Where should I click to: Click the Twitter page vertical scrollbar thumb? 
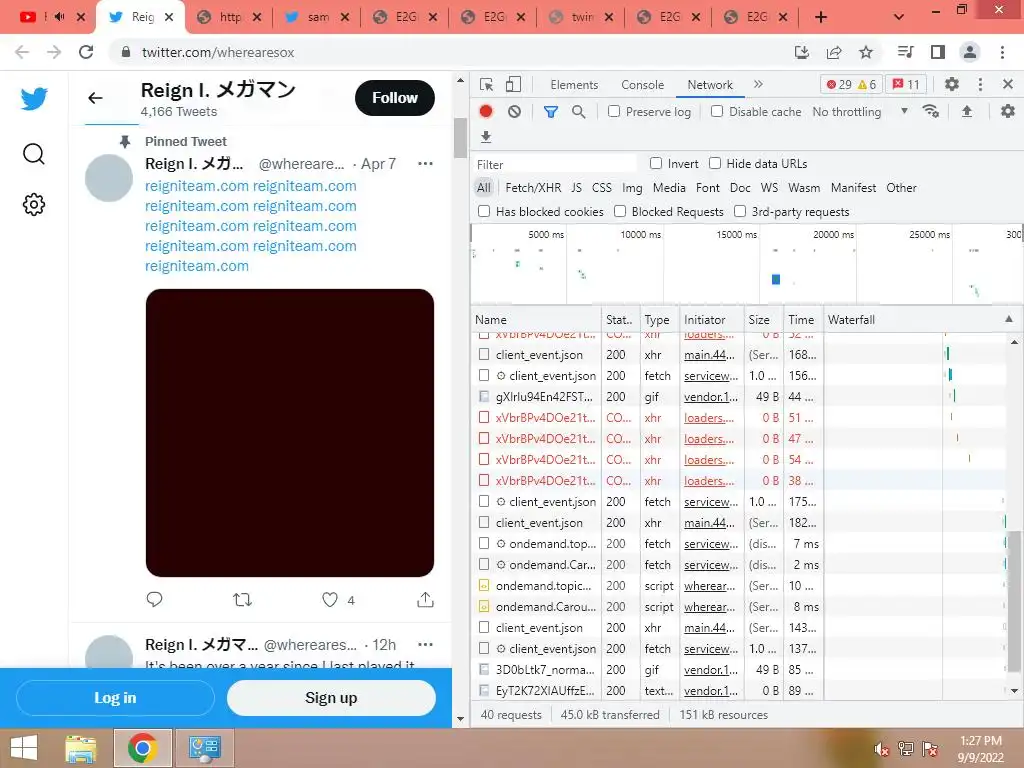point(460,138)
